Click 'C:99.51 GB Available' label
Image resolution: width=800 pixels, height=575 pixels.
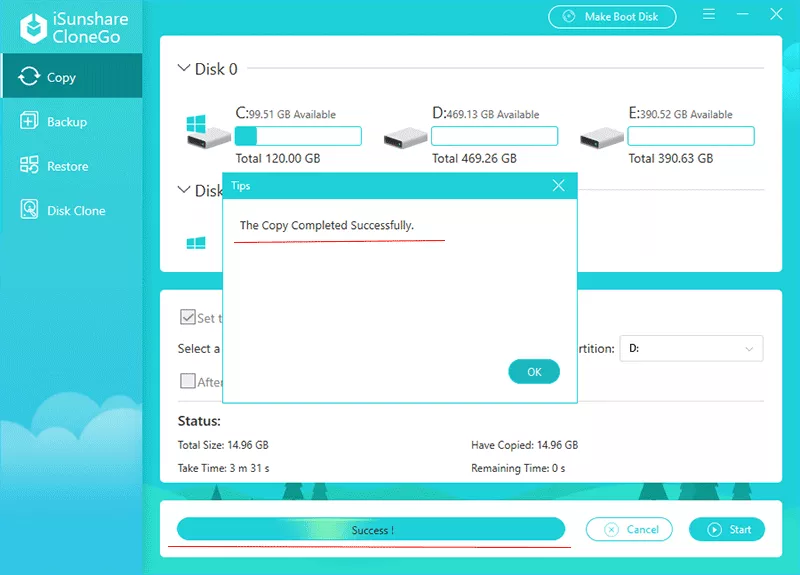[x=285, y=113]
